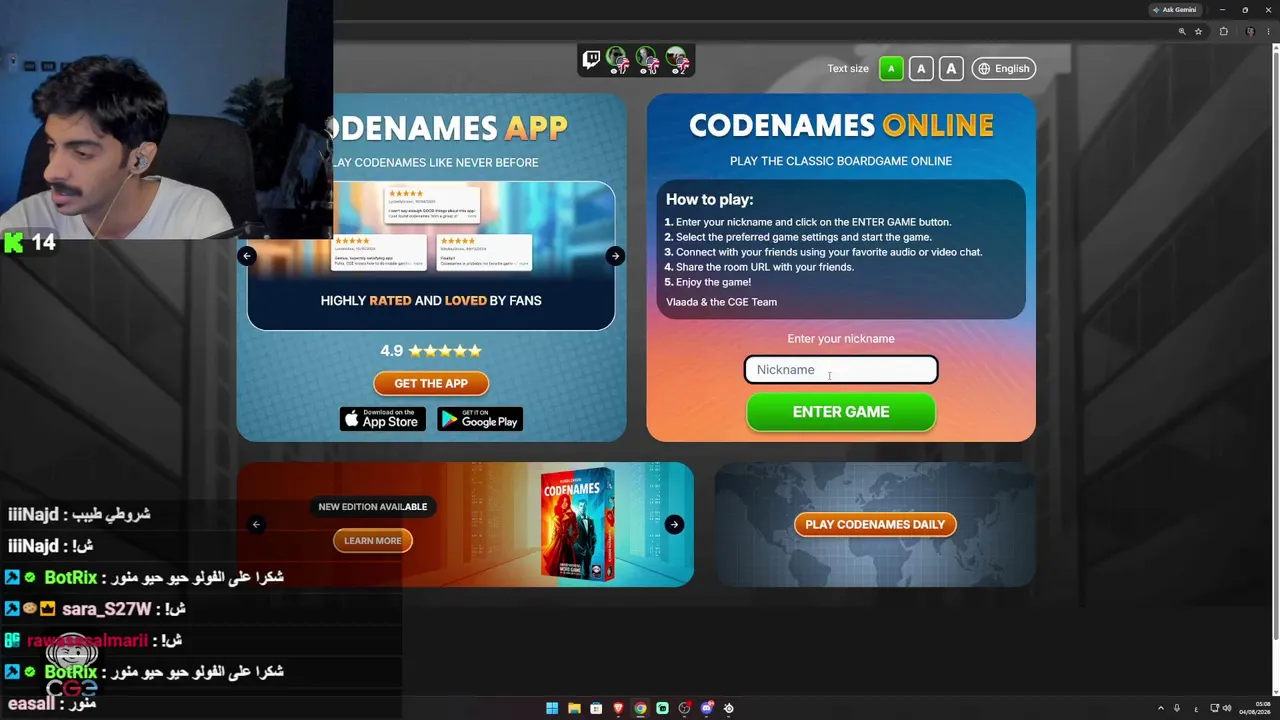
Task: Bookmark this page with the star icon
Action: pos(1198,32)
